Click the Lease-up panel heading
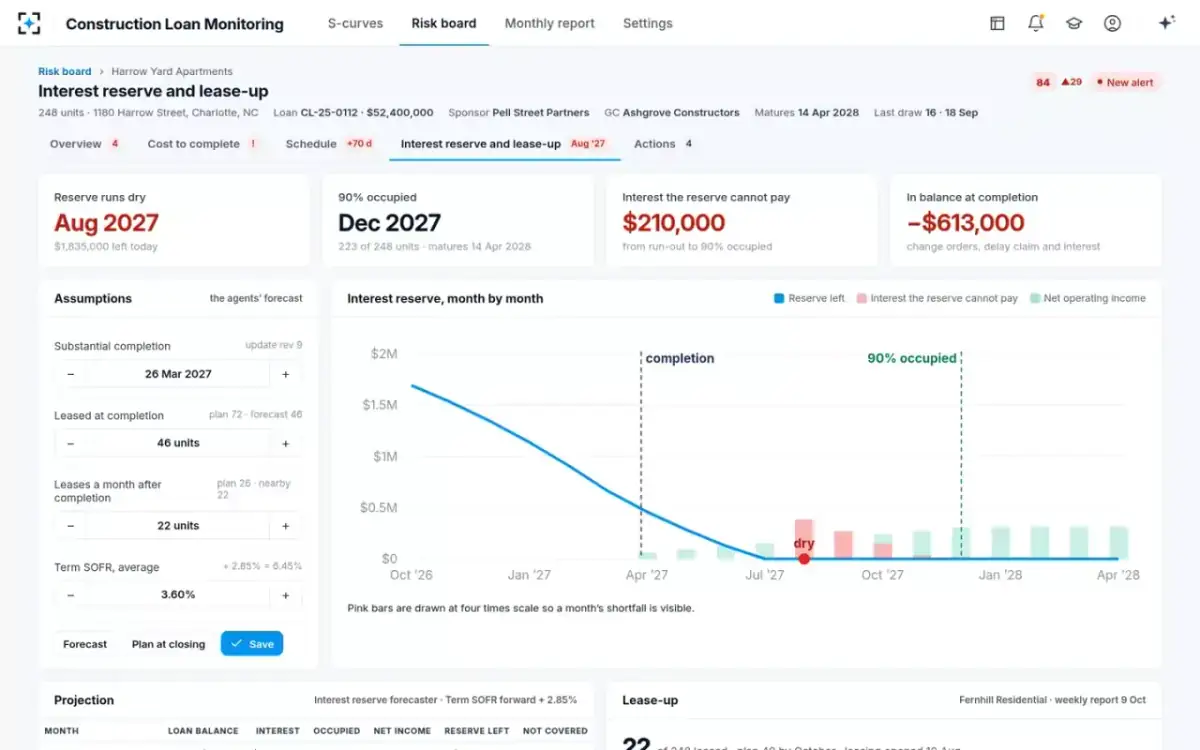The width and height of the screenshot is (1200, 750). 650,700
